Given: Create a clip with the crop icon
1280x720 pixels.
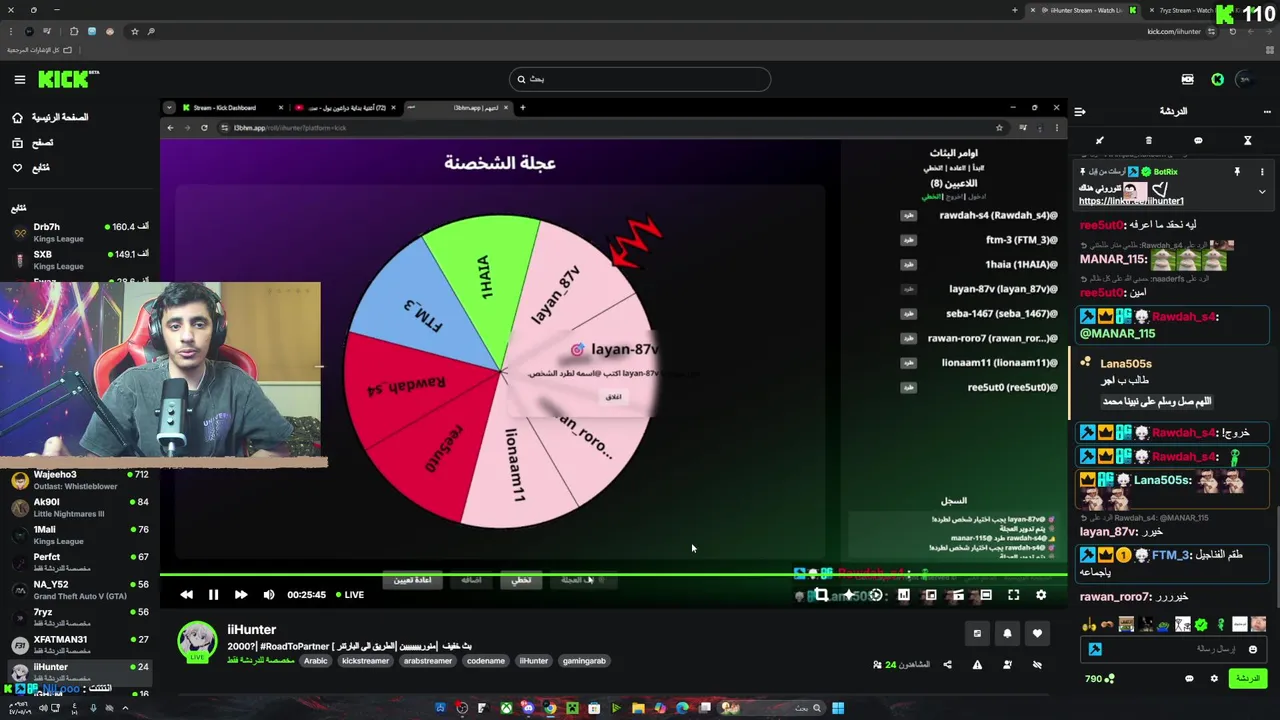Looking at the screenshot, I should click(821, 595).
